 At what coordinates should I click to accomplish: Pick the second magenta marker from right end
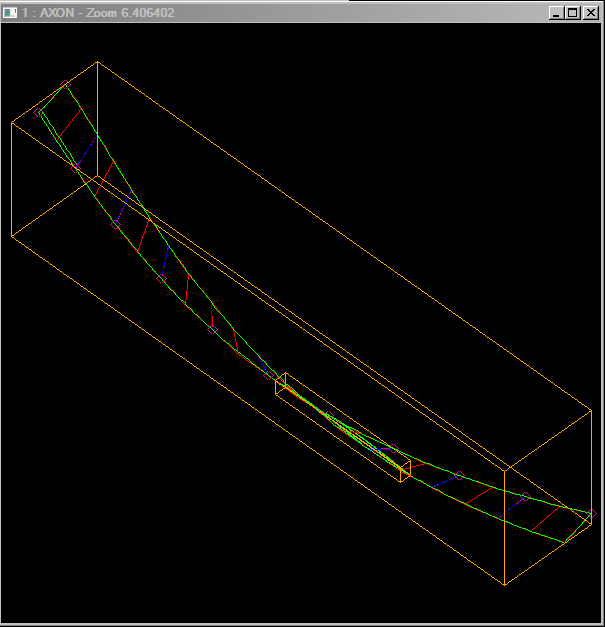point(525,496)
